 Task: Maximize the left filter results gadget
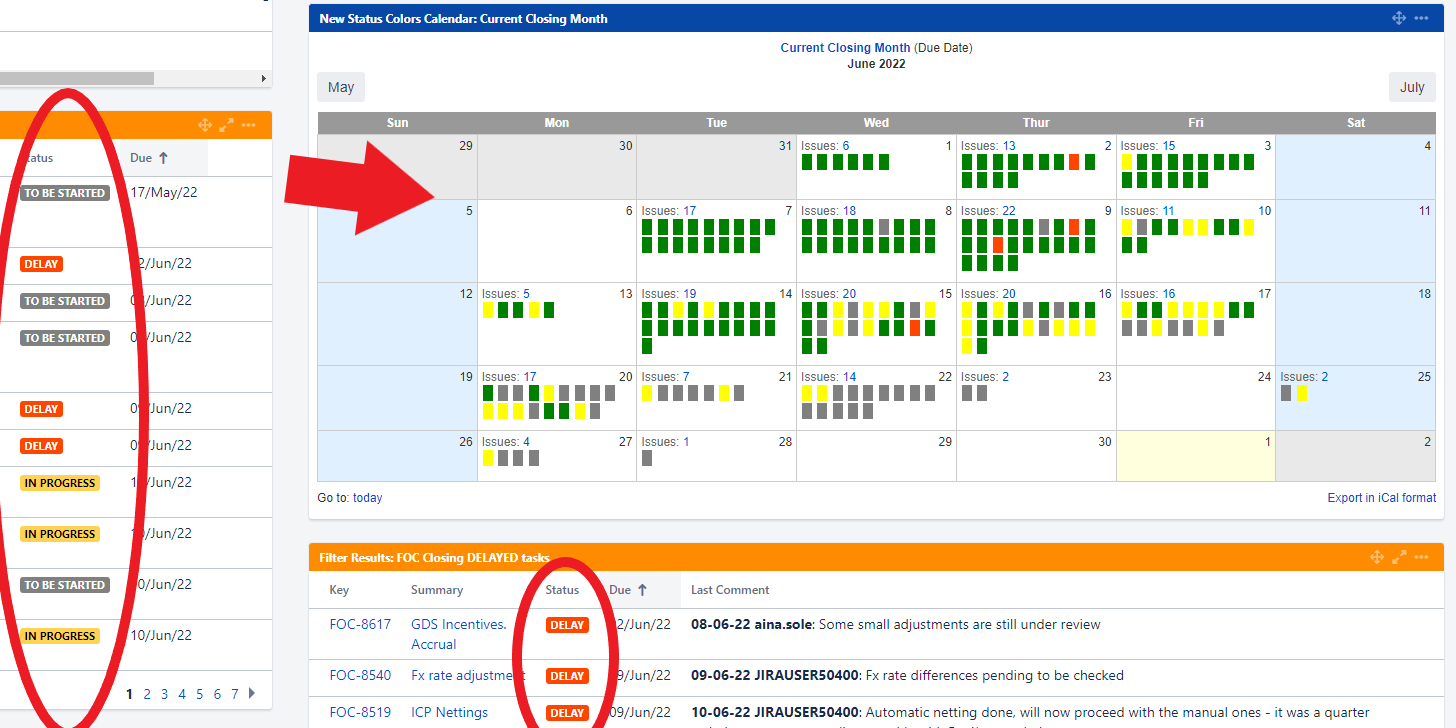click(x=227, y=125)
